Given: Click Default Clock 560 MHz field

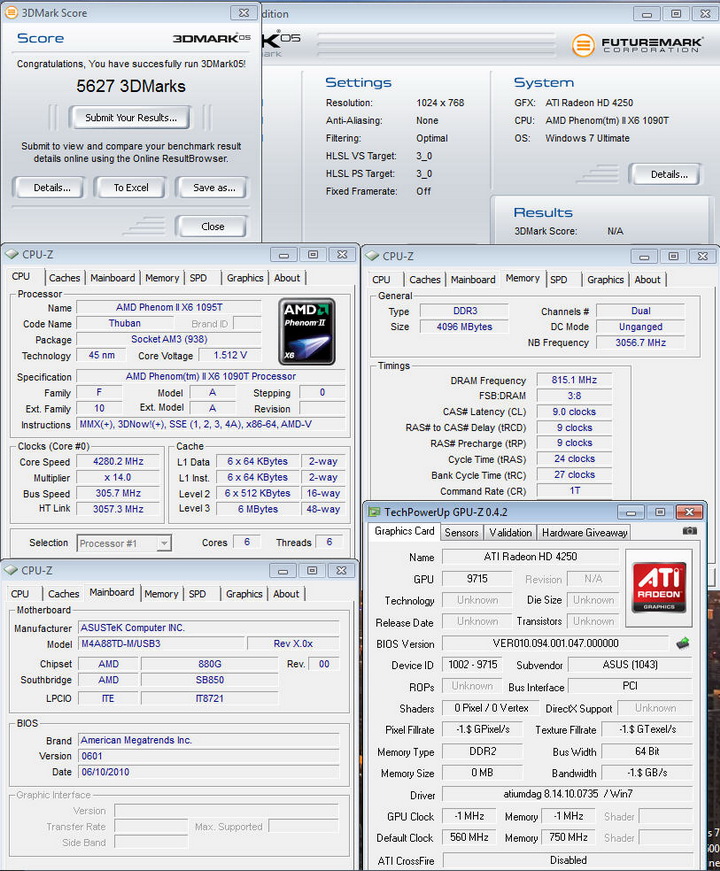Looking at the screenshot, I should click(x=469, y=837).
